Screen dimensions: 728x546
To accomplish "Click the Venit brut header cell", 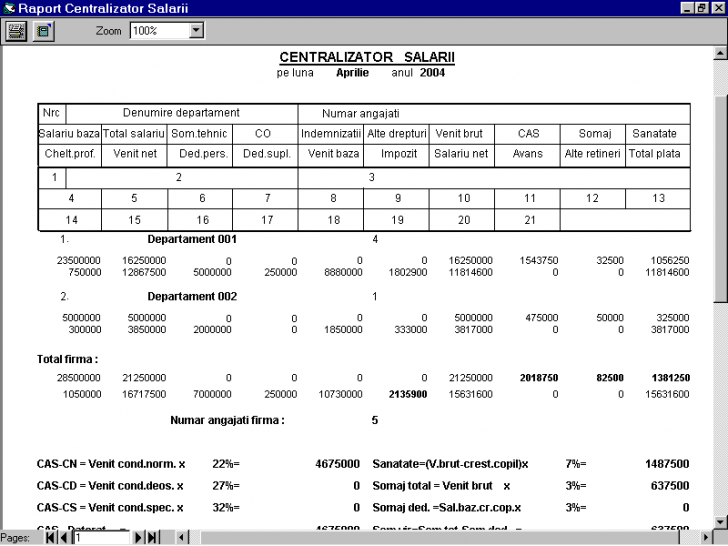I will pyautogui.click(x=462, y=134).
